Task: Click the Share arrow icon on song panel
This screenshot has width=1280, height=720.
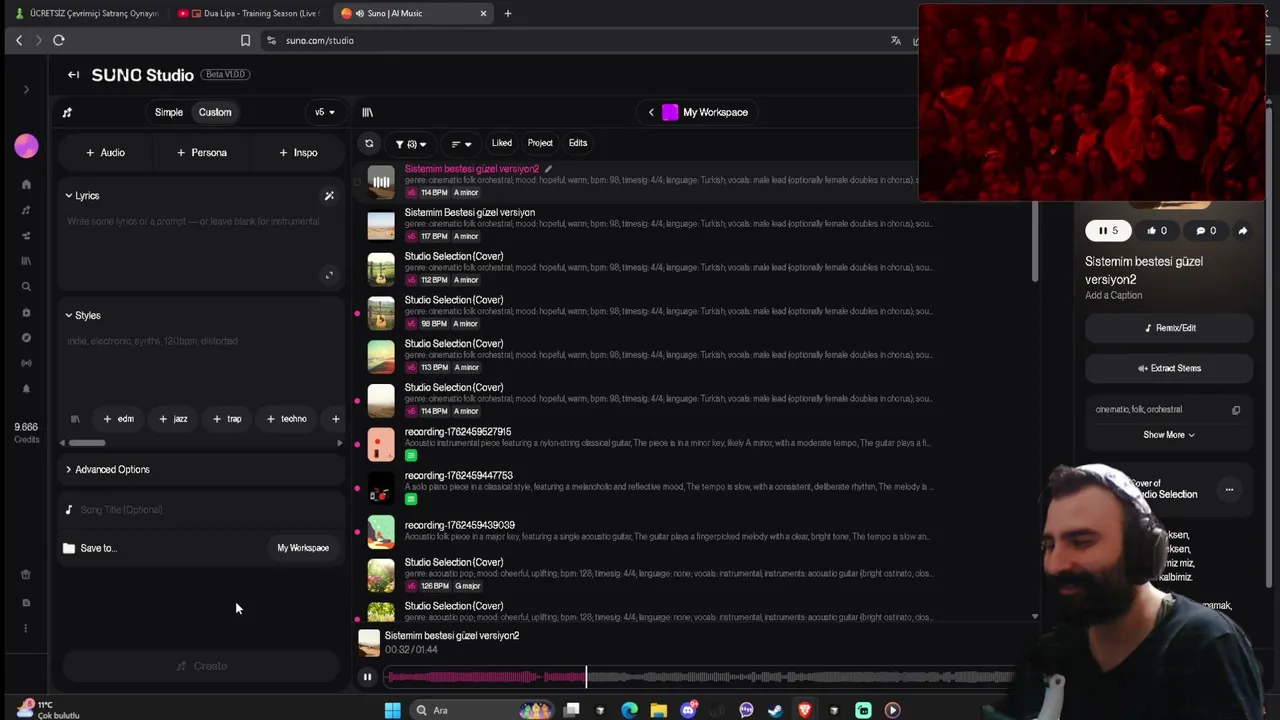Action: coord(1242,231)
